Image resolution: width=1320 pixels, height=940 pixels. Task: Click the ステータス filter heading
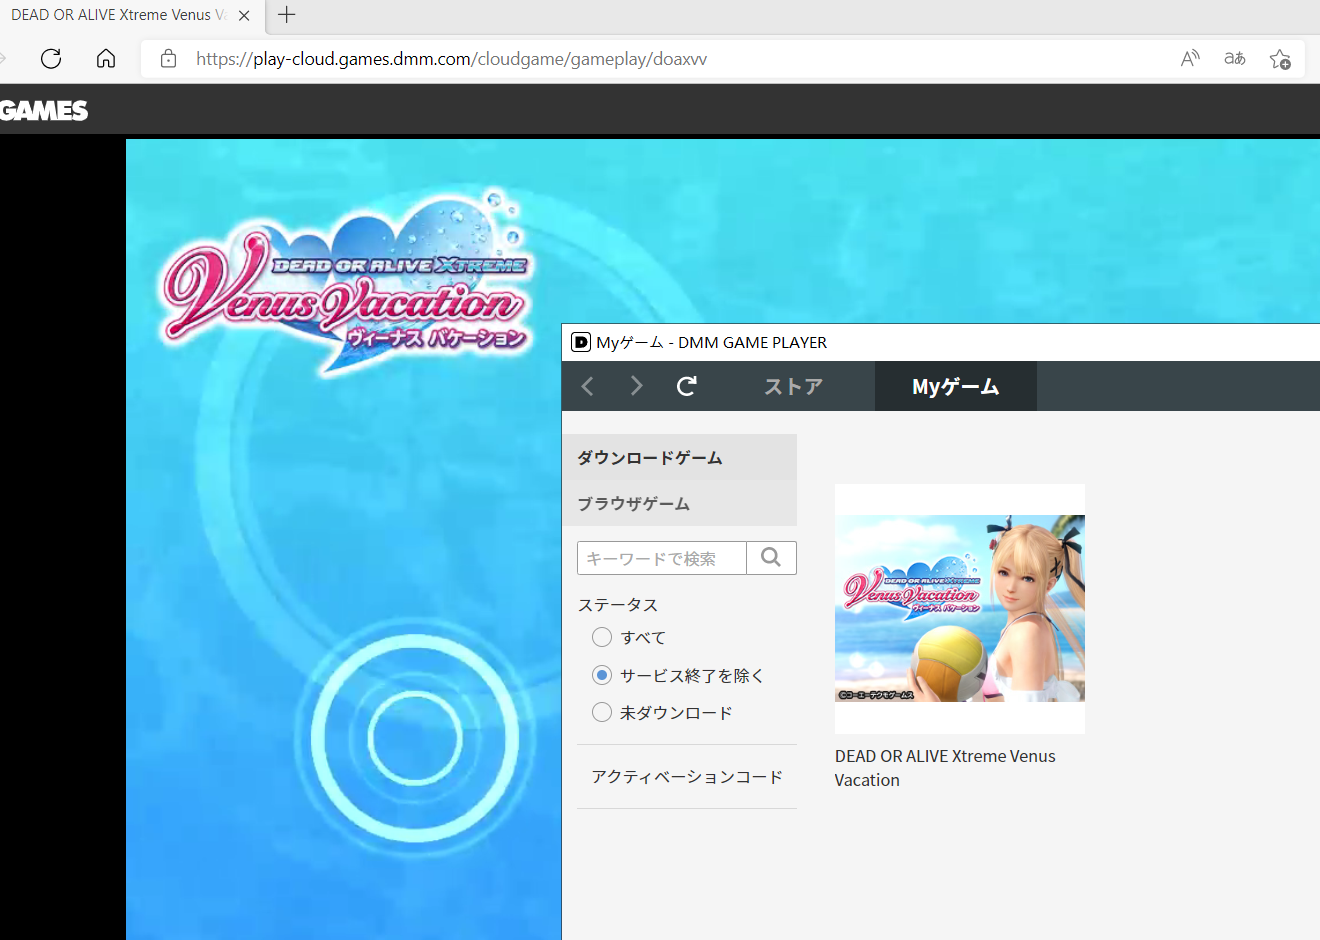click(618, 605)
